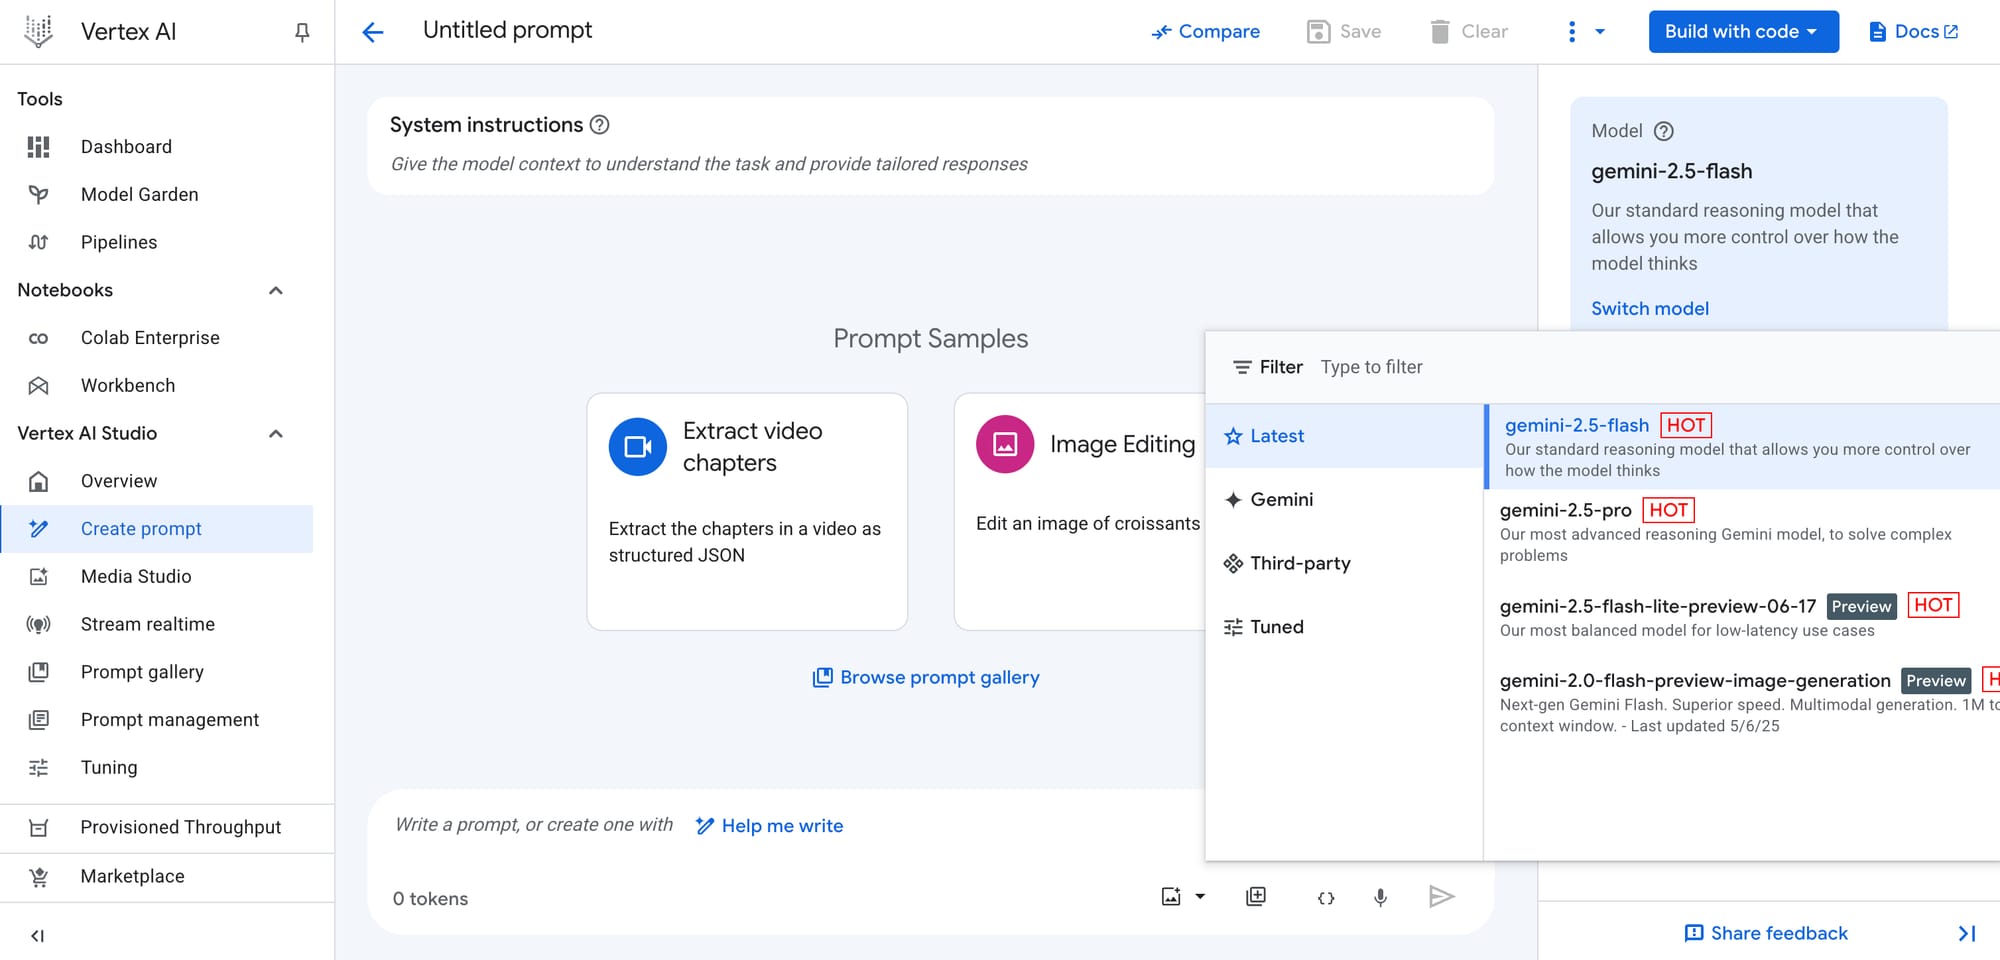
Task: Click the model Filter input field
Action: (x=1655, y=367)
